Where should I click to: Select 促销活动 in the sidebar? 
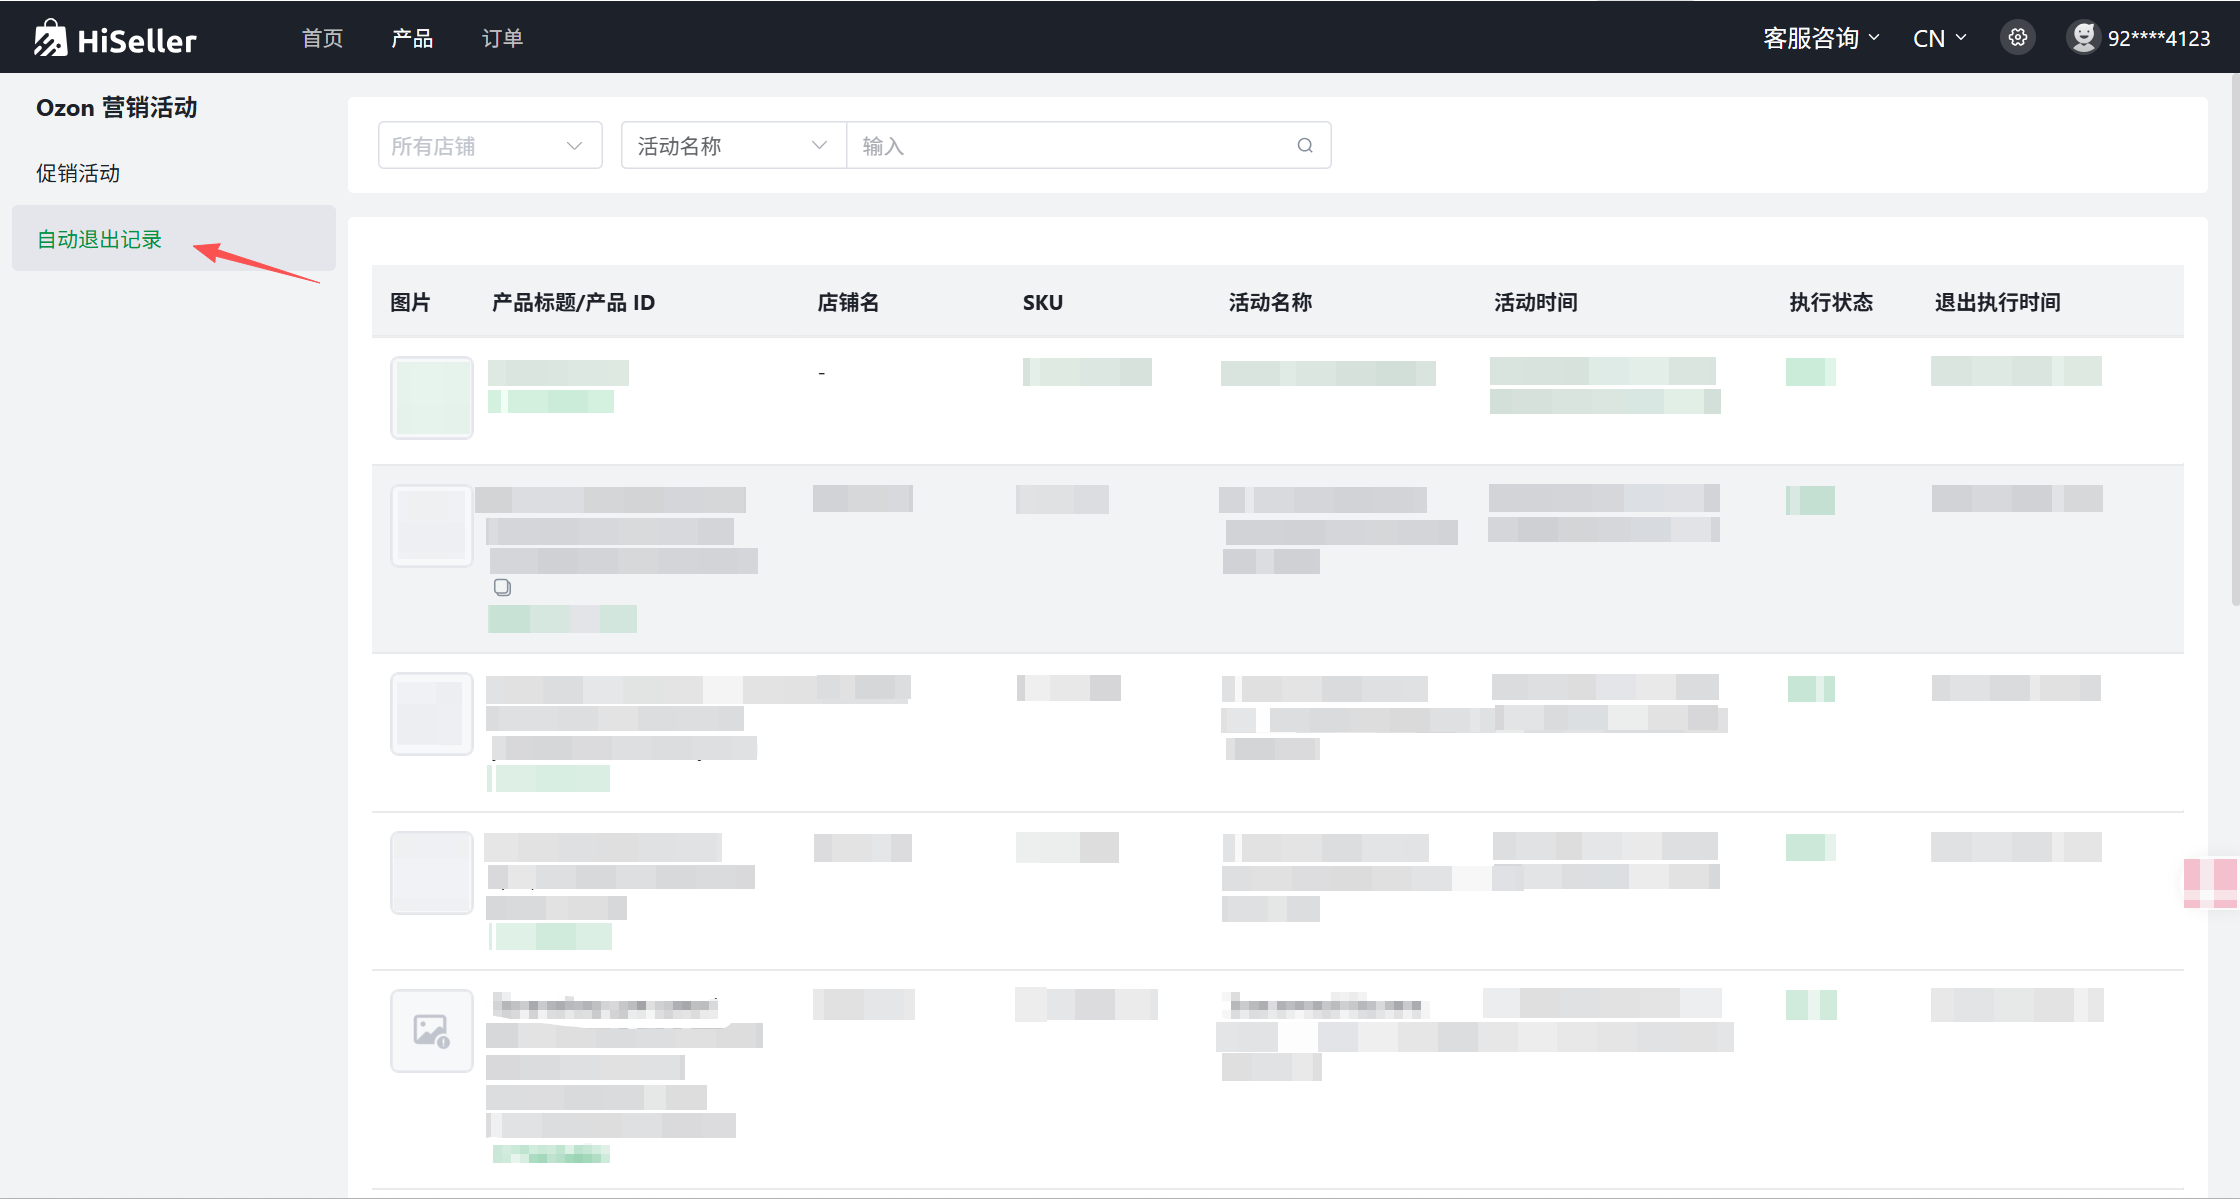click(x=78, y=173)
